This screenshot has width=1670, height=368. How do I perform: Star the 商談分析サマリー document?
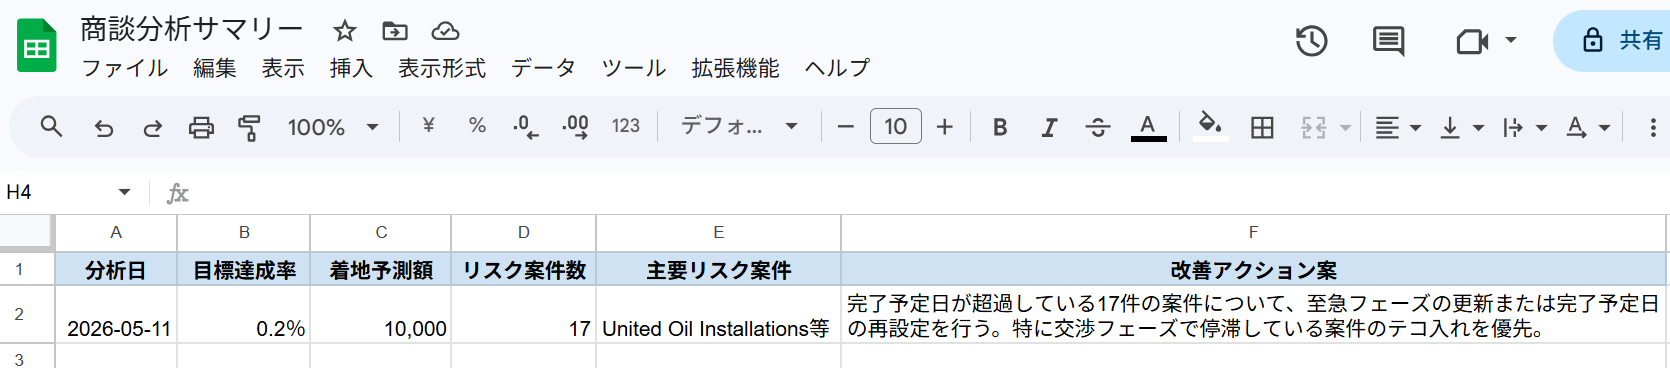pyautogui.click(x=344, y=31)
